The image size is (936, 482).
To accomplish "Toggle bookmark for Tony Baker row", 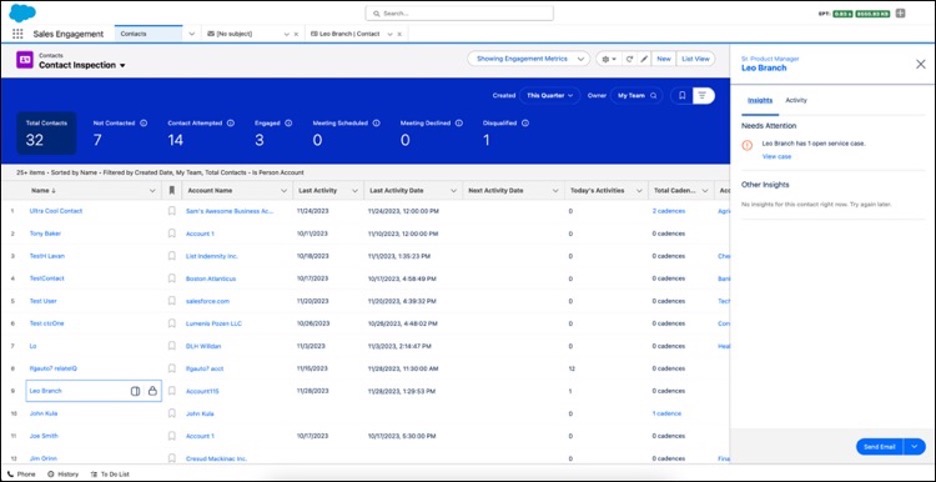I will tap(172, 233).
